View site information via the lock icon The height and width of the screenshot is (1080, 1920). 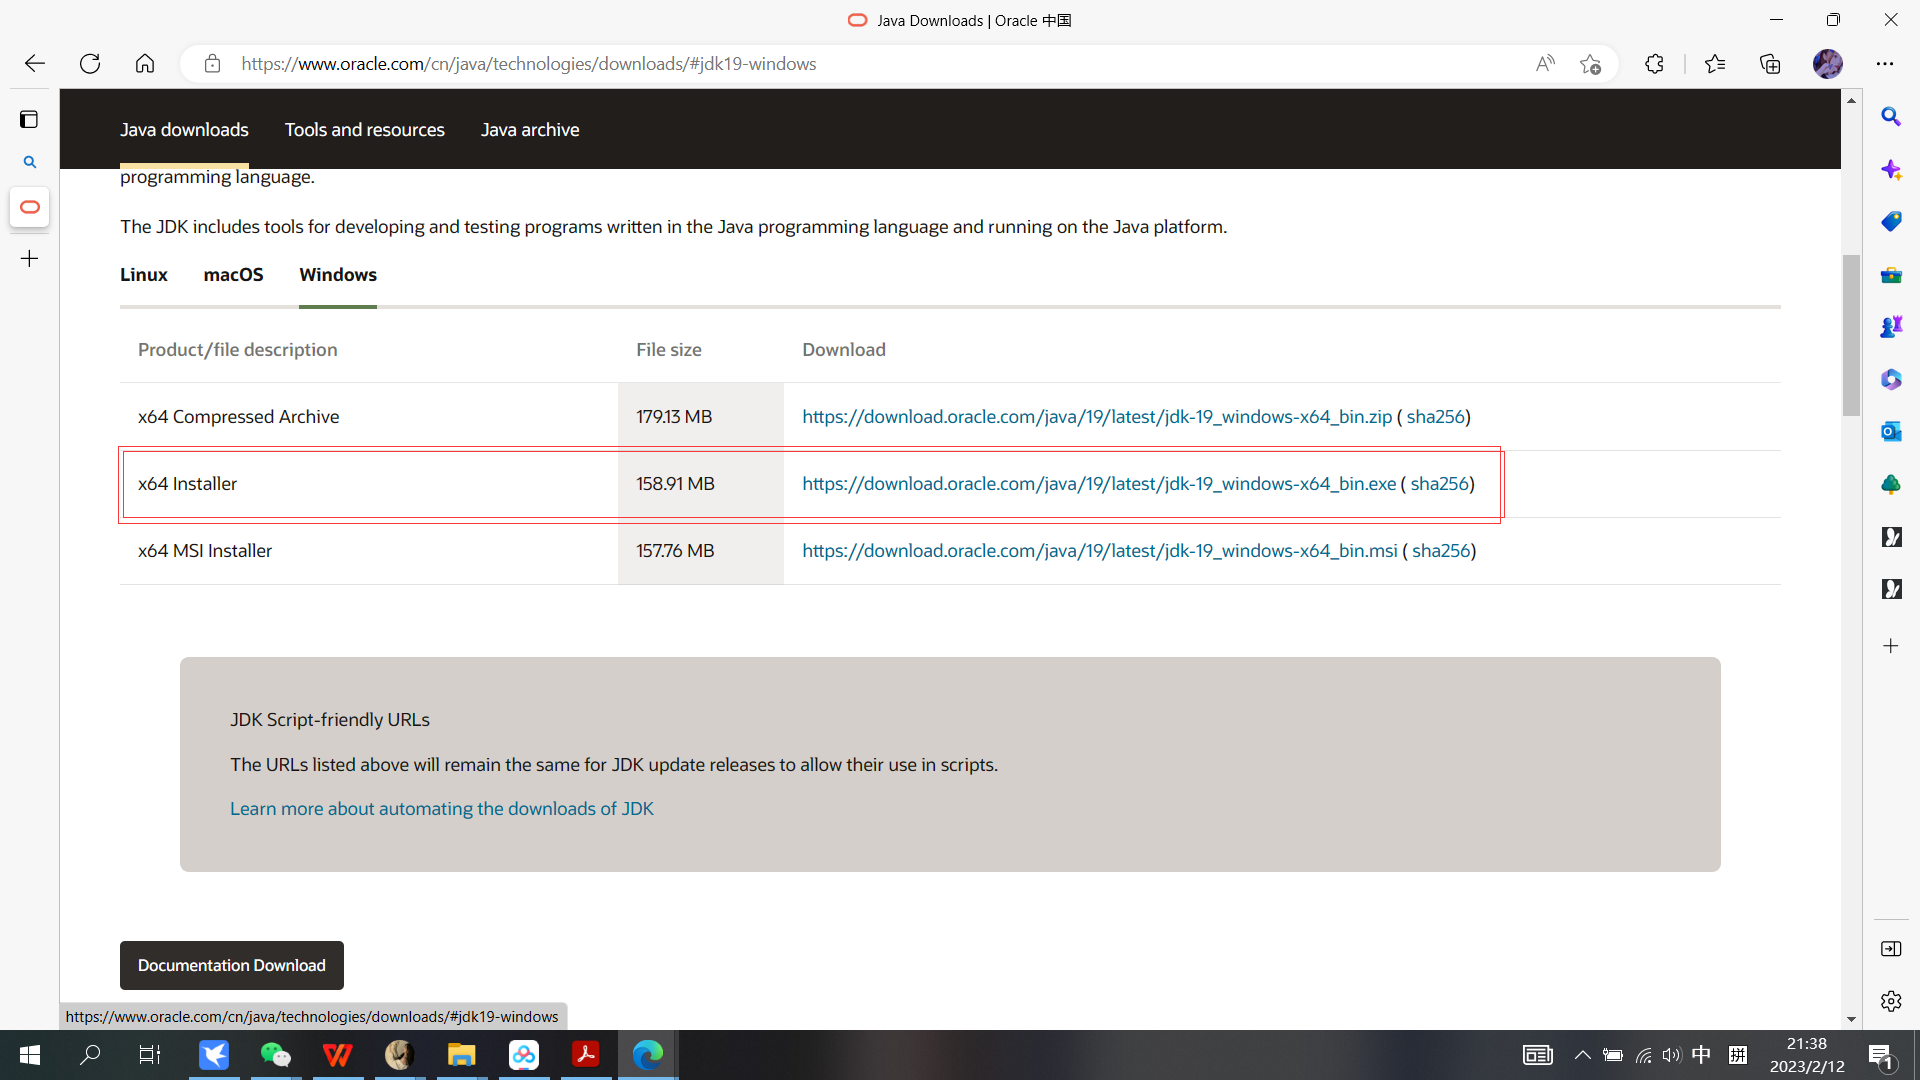click(x=212, y=64)
